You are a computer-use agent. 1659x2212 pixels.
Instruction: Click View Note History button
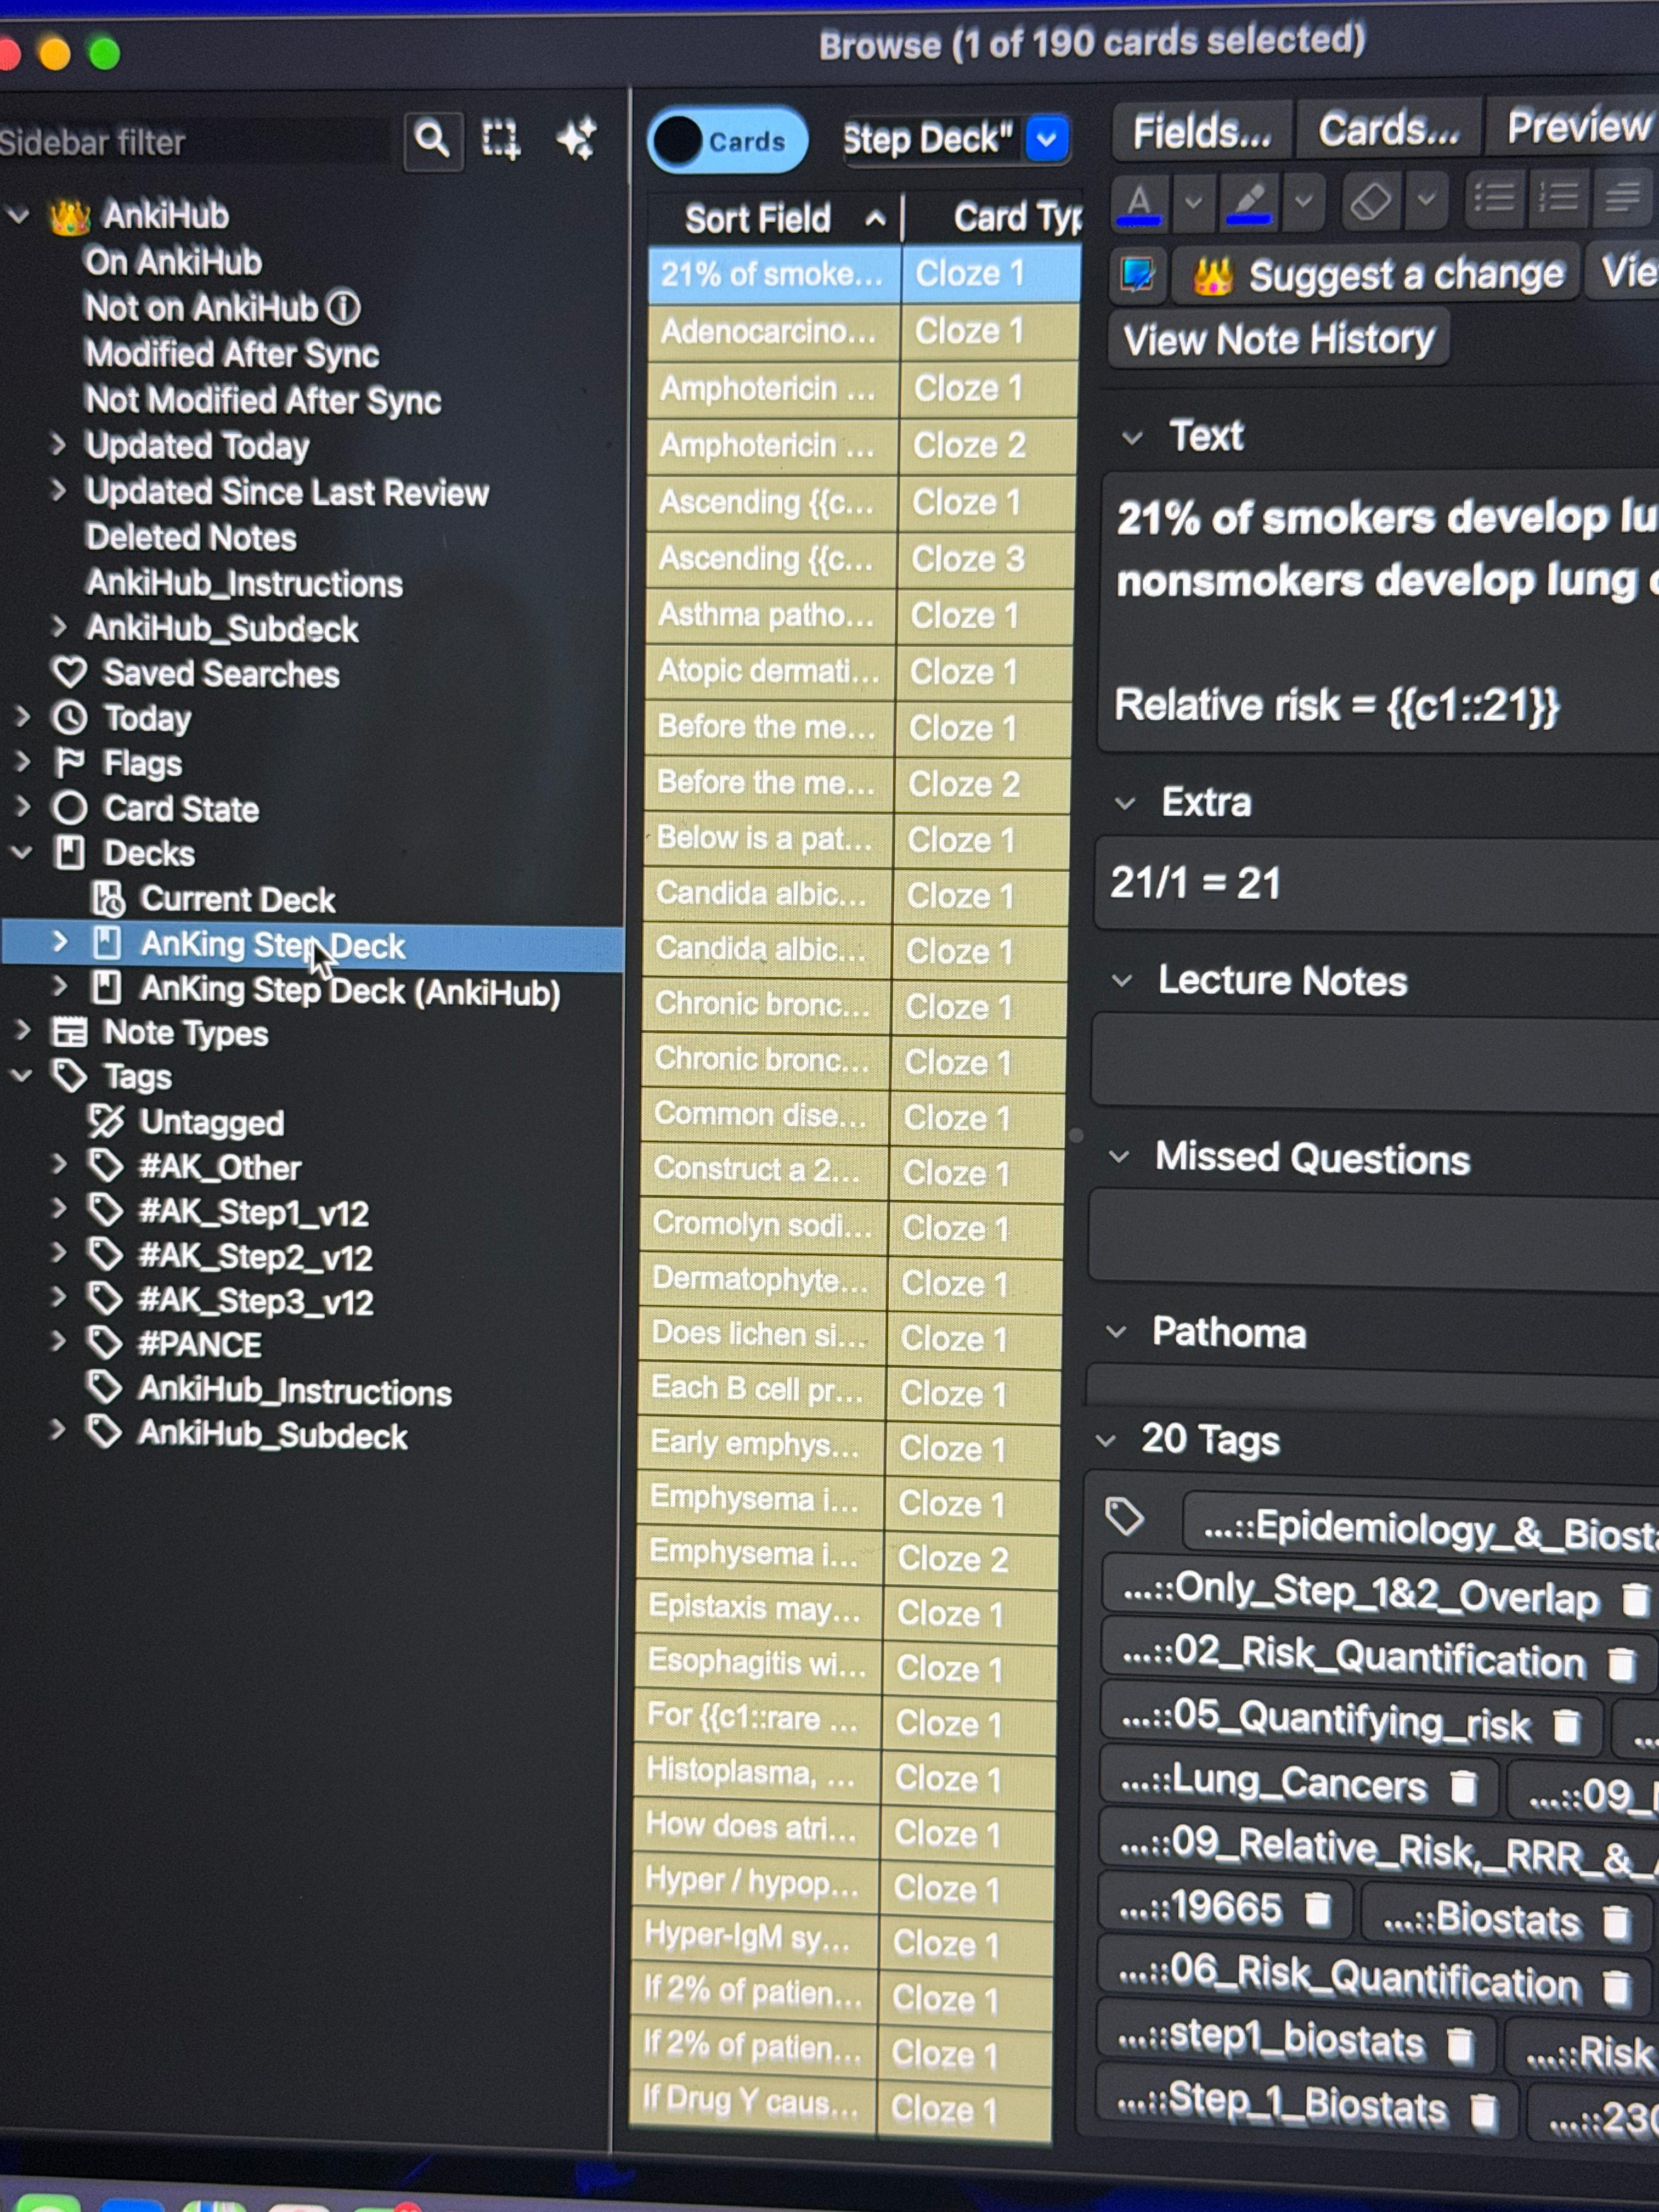click(1279, 340)
